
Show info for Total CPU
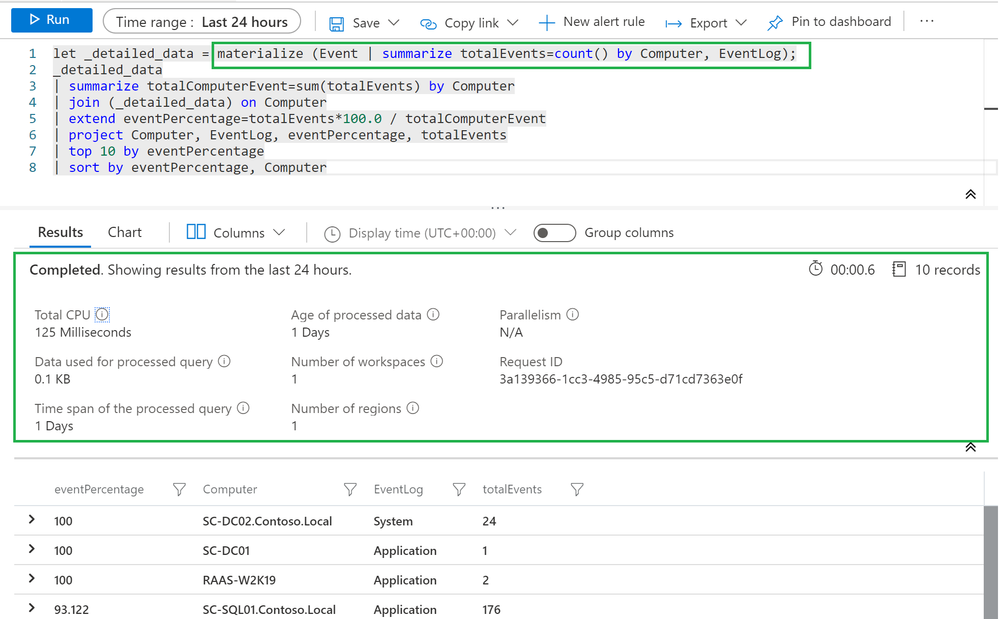coord(102,315)
